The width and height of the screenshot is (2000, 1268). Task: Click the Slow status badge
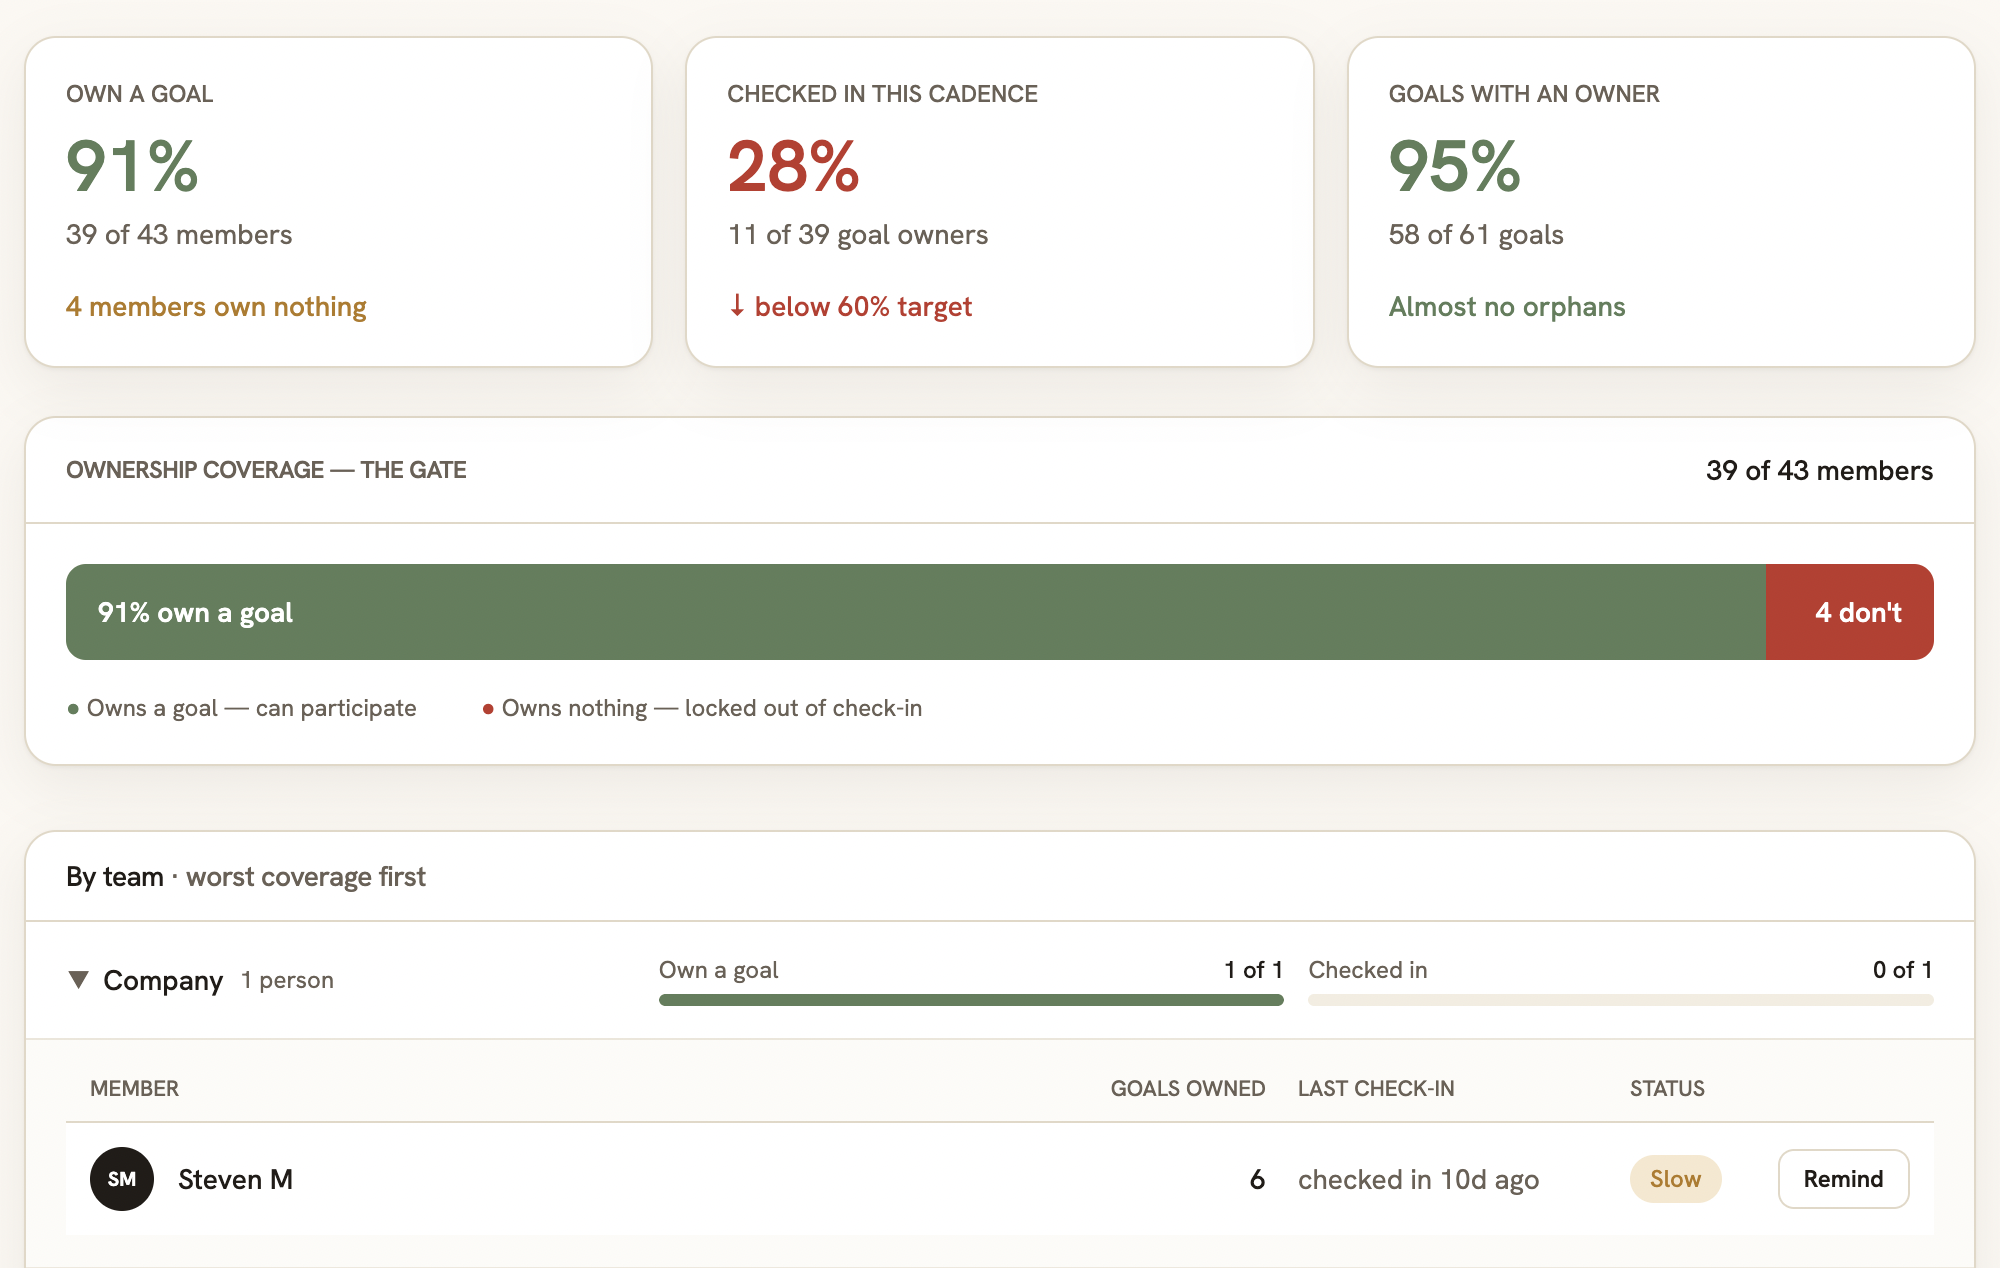click(x=1675, y=1179)
